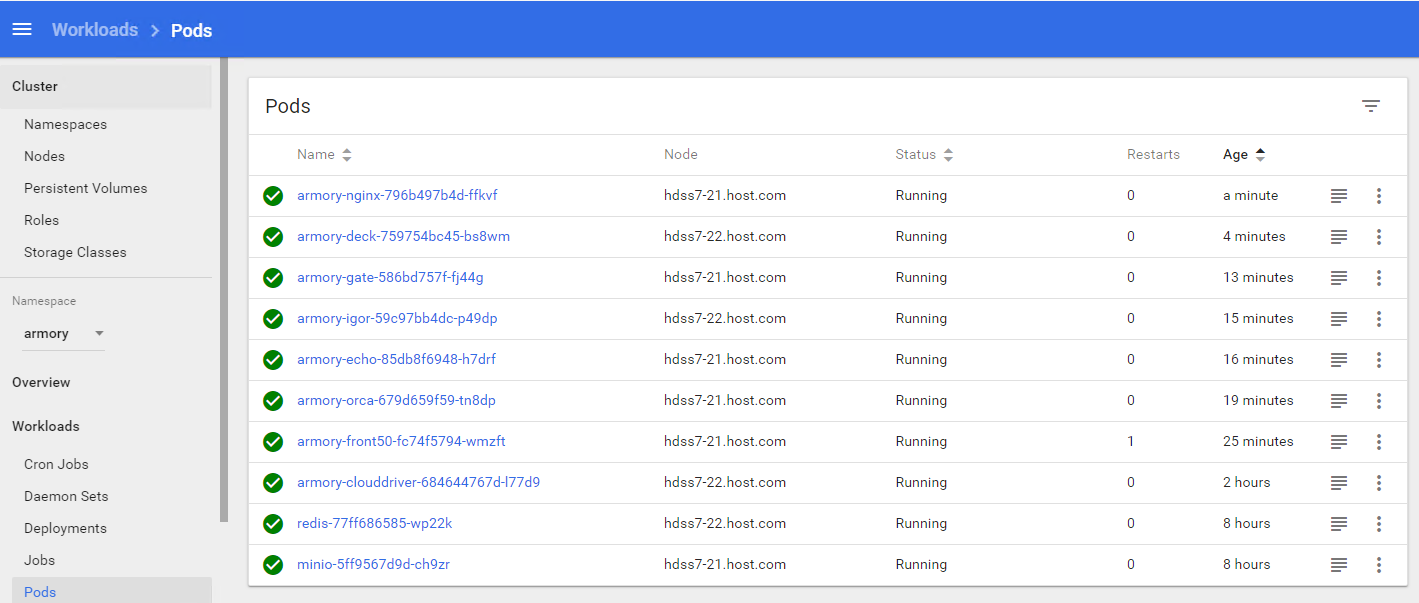Open more options for minio pod

coord(1379,565)
